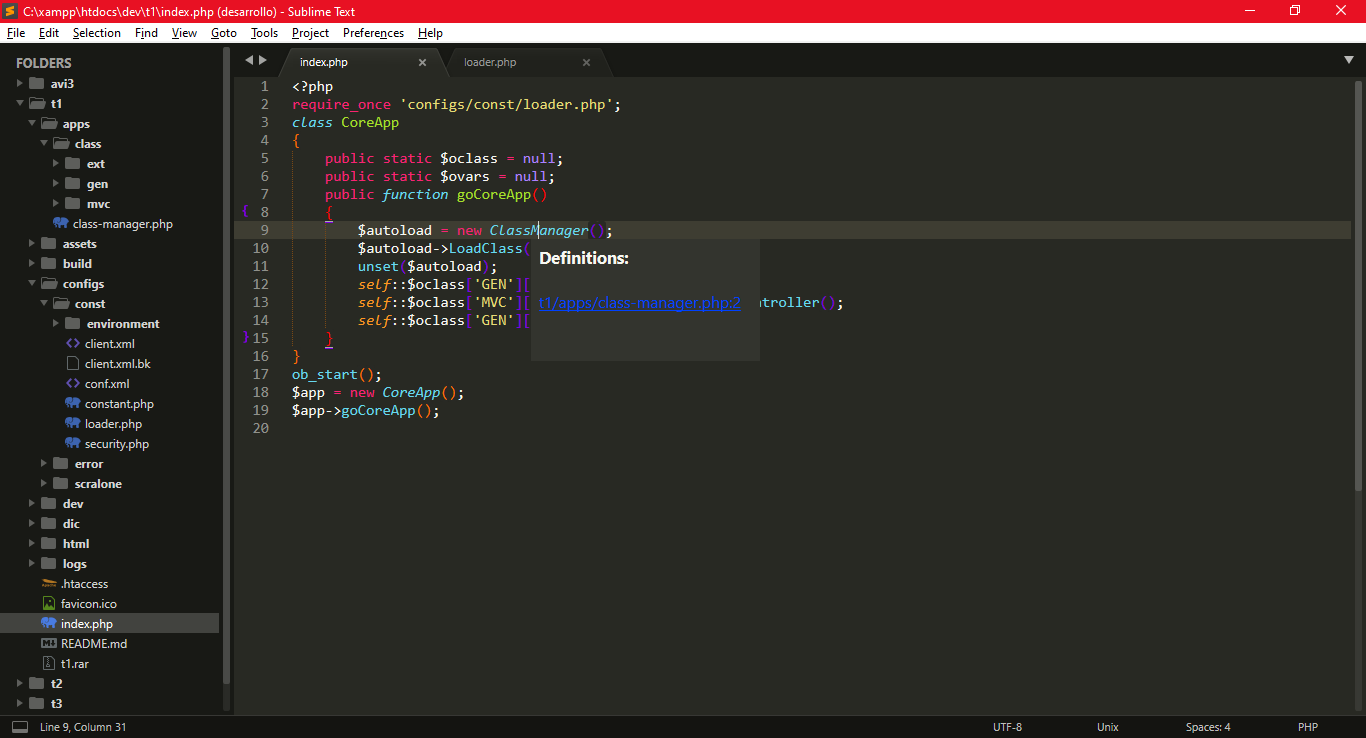This screenshot has width=1366, height=738.
Task: Open the View menu
Action: tap(184, 33)
